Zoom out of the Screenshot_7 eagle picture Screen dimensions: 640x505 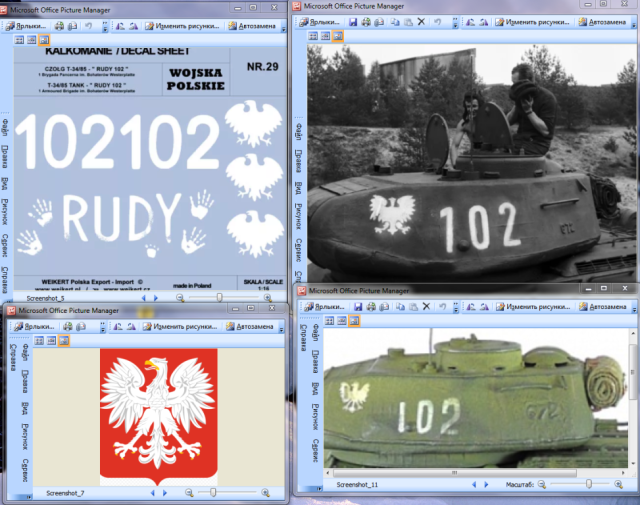[189, 493]
